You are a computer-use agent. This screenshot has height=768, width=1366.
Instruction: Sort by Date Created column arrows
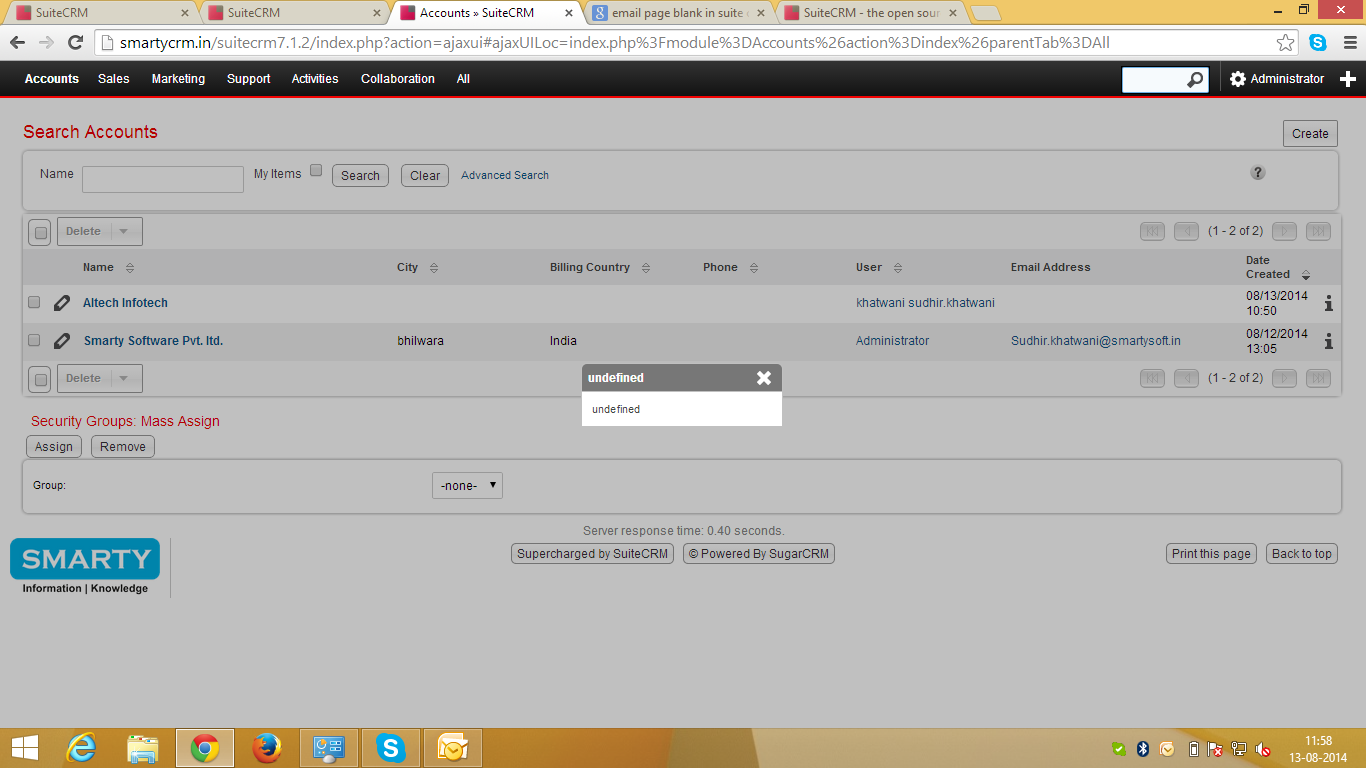click(x=1306, y=275)
